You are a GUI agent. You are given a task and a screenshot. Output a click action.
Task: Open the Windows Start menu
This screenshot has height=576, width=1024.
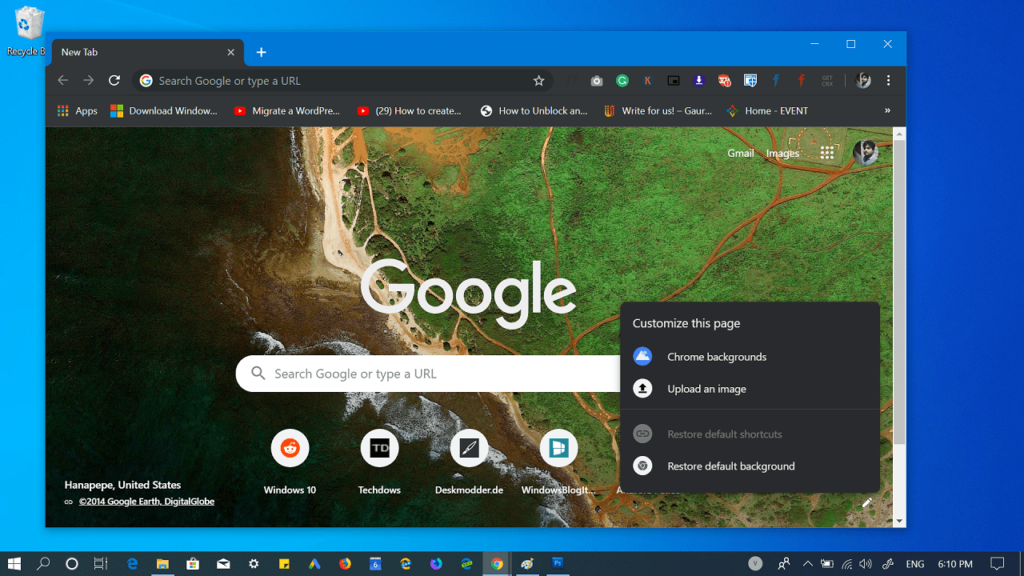coord(14,564)
